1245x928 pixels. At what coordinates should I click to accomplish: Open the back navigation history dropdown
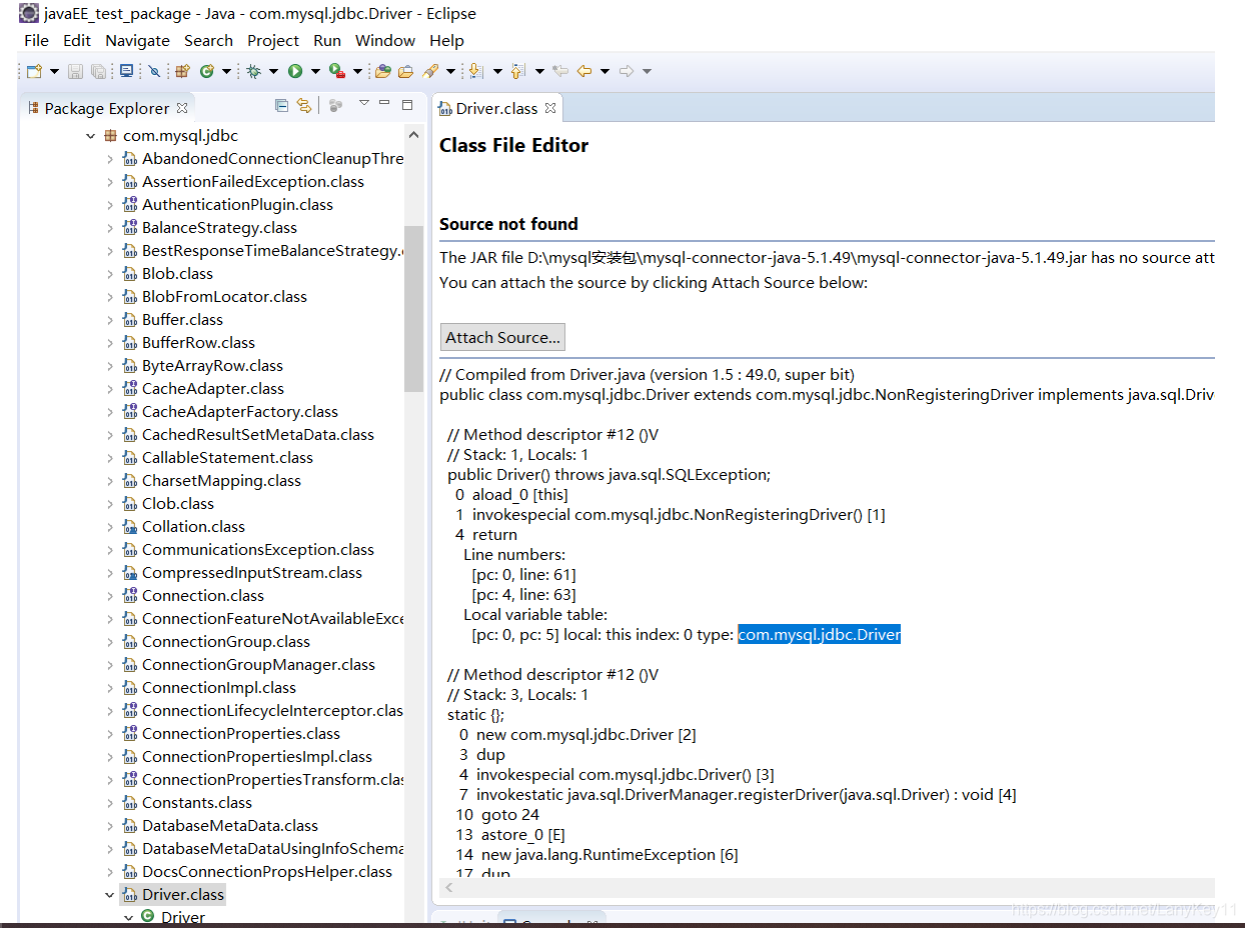[605, 71]
